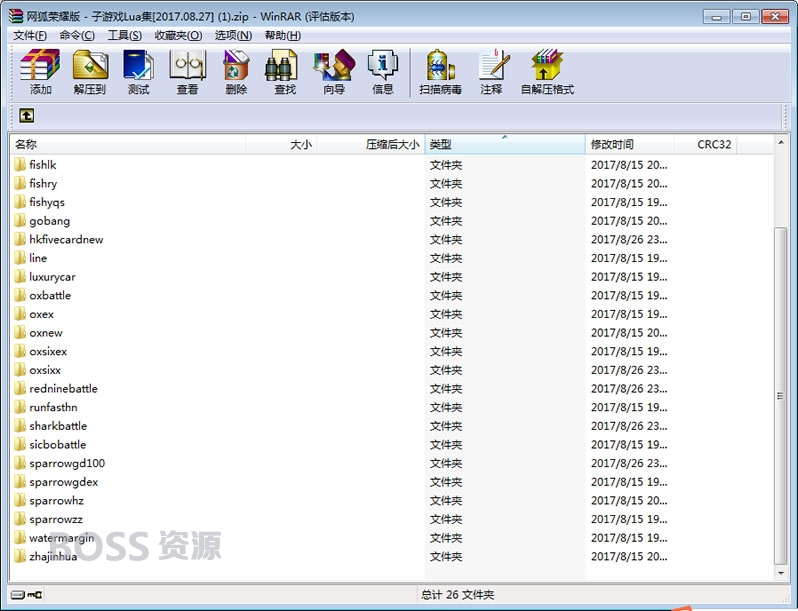Viewport: 798px width, 611px height.
Task: Select the fishlk folder icon
Action: 20,164
